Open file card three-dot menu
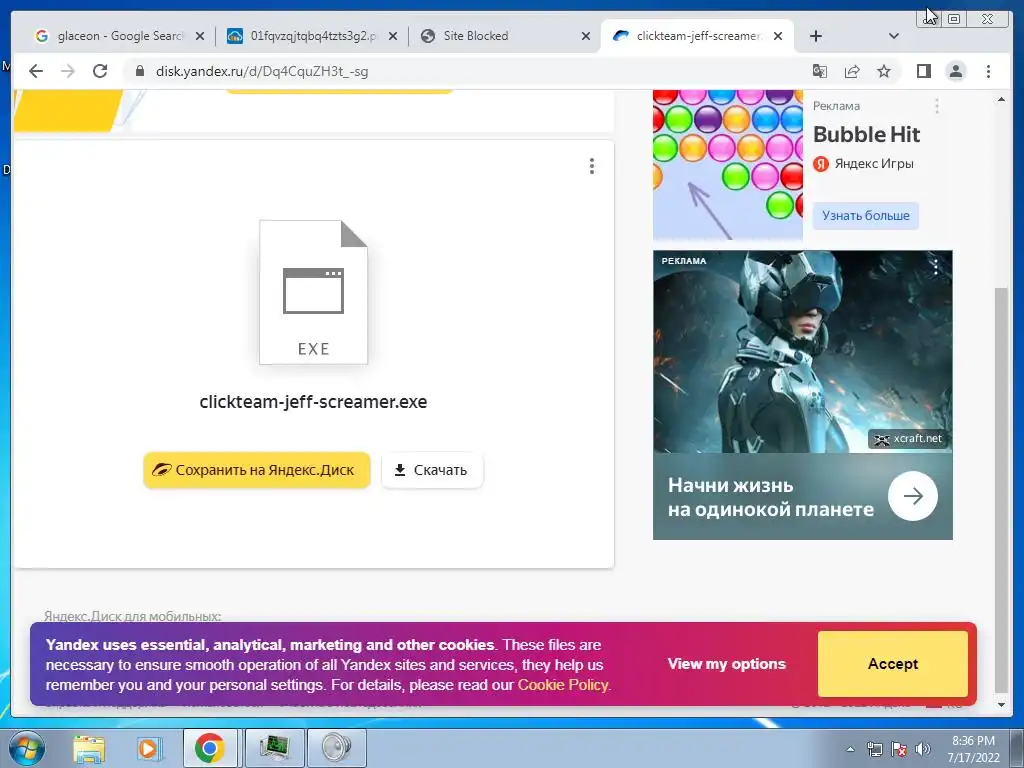The height and width of the screenshot is (768, 1024). [592, 166]
